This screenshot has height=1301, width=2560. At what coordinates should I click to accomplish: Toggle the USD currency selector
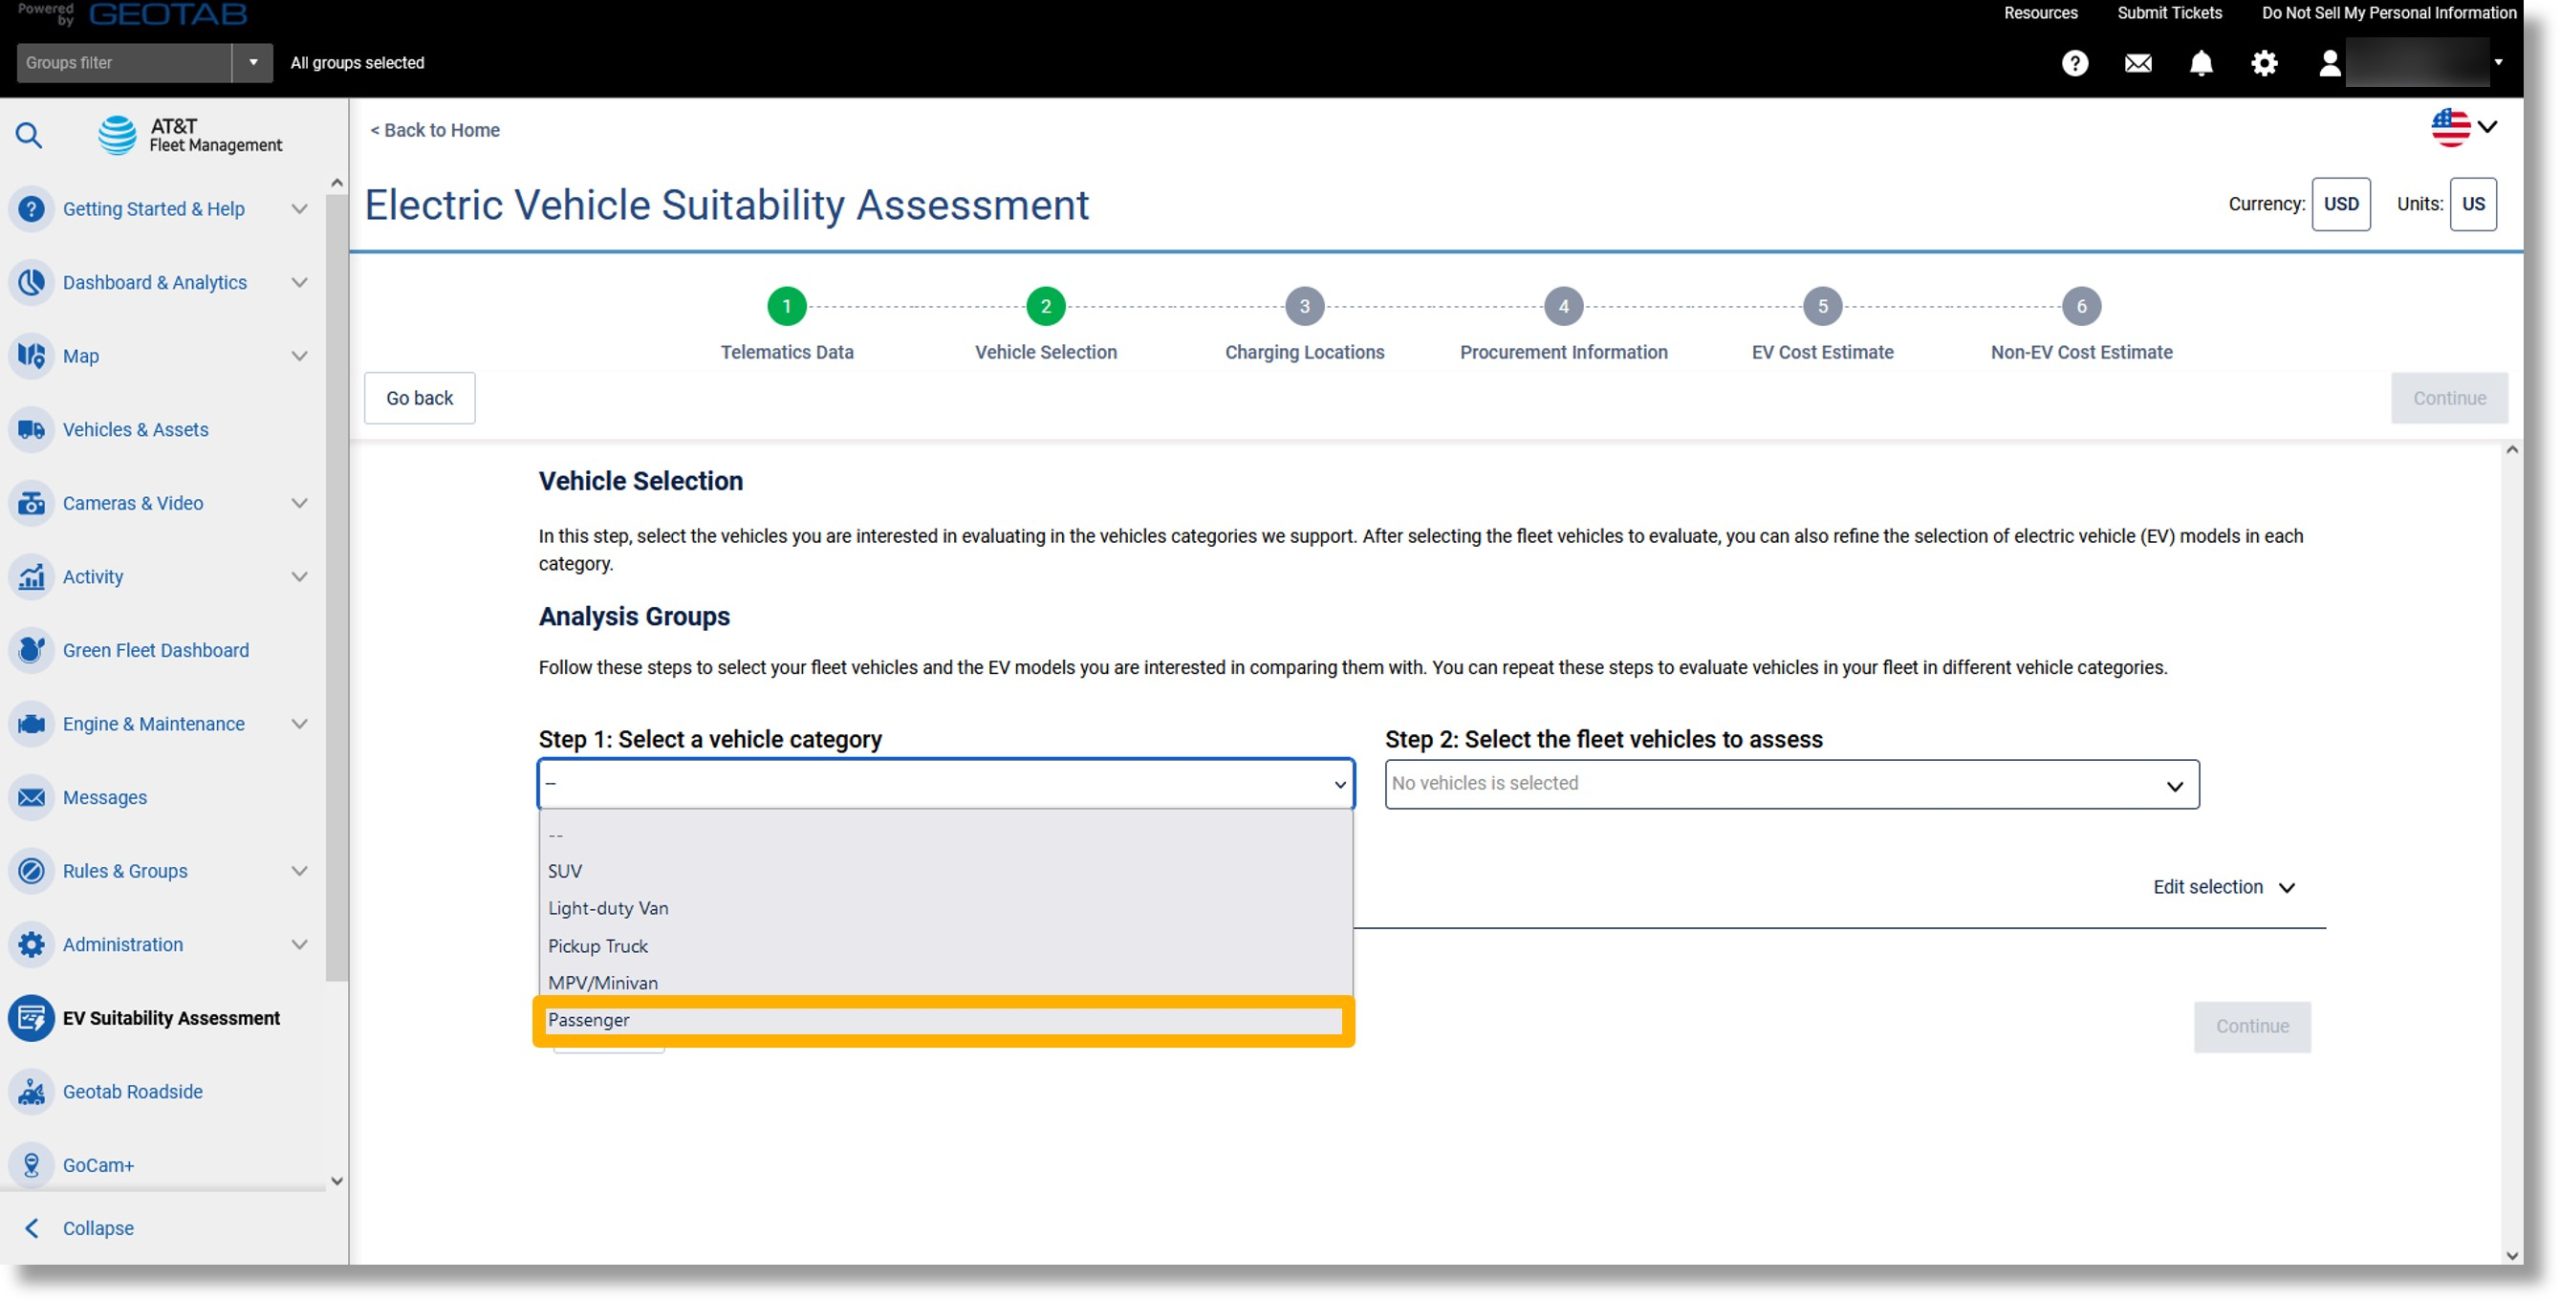click(x=2343, y=204)
